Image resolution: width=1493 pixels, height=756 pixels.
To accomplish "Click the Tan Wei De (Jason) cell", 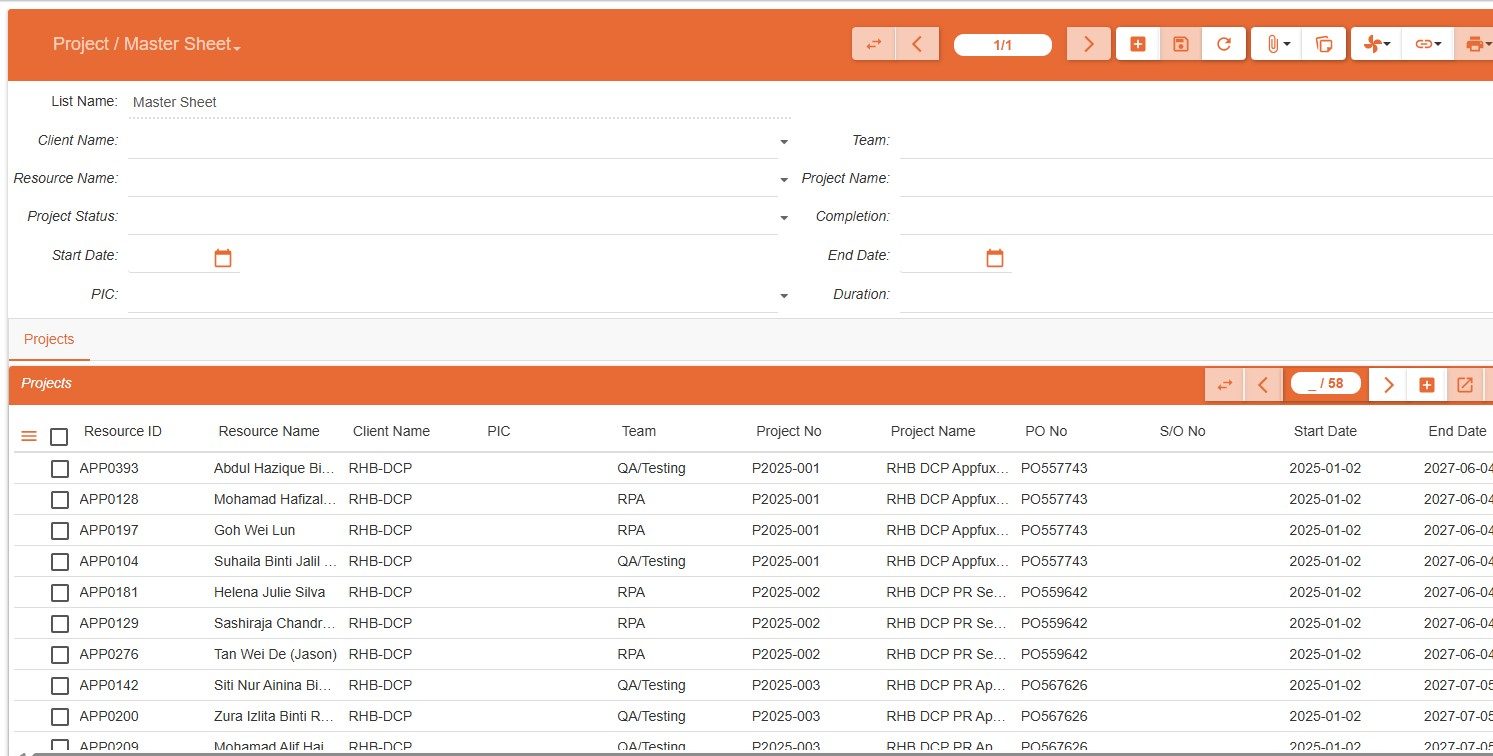I will click(275, 654).
